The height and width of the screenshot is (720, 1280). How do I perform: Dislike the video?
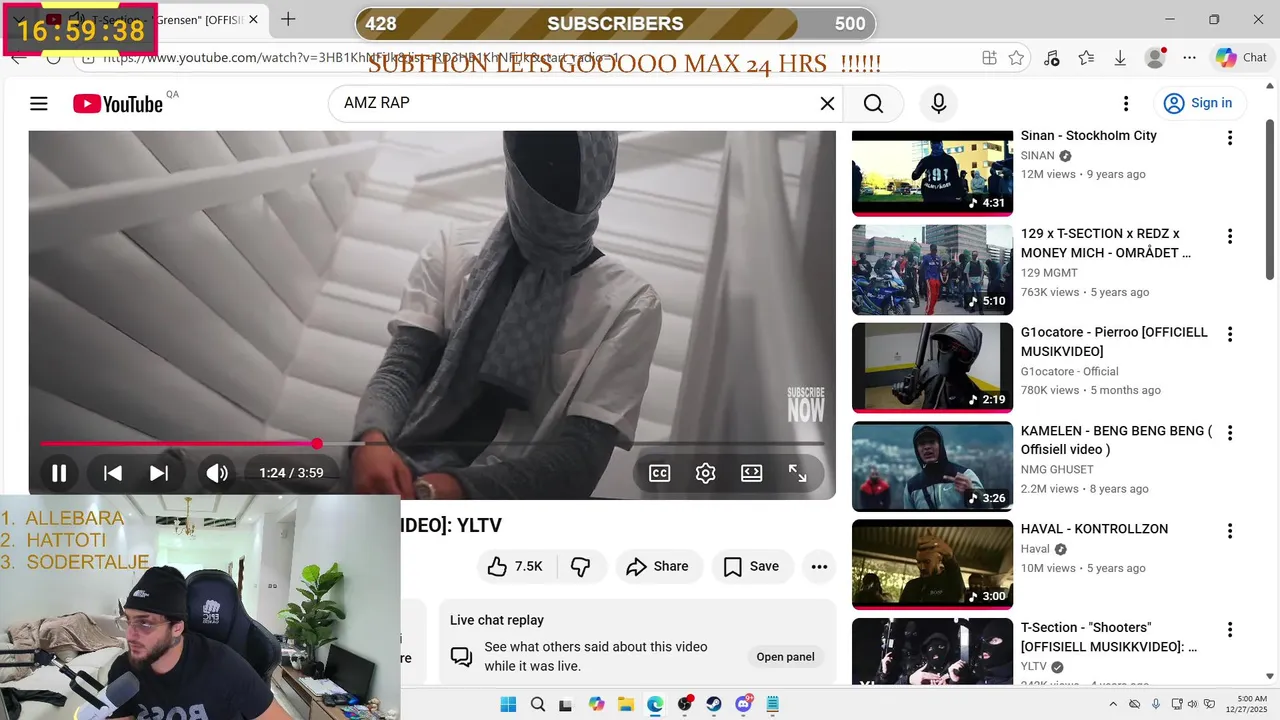click(581, 567)
